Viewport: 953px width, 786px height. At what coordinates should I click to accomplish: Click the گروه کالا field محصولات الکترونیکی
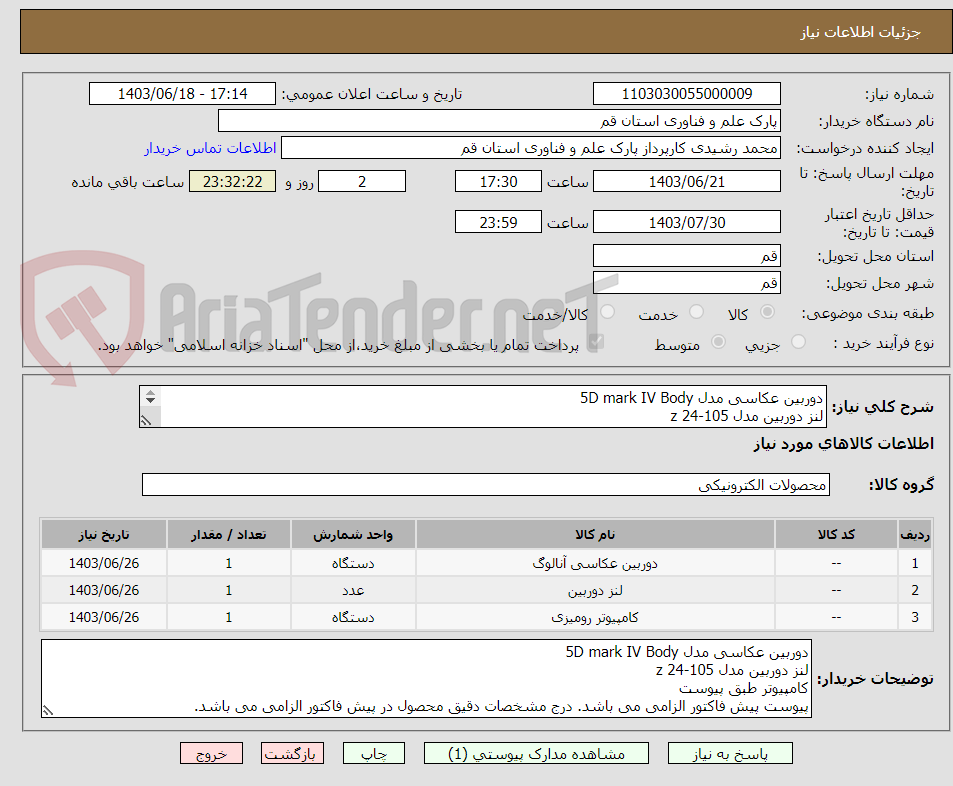pyautogui.click(x=486, y=484)
